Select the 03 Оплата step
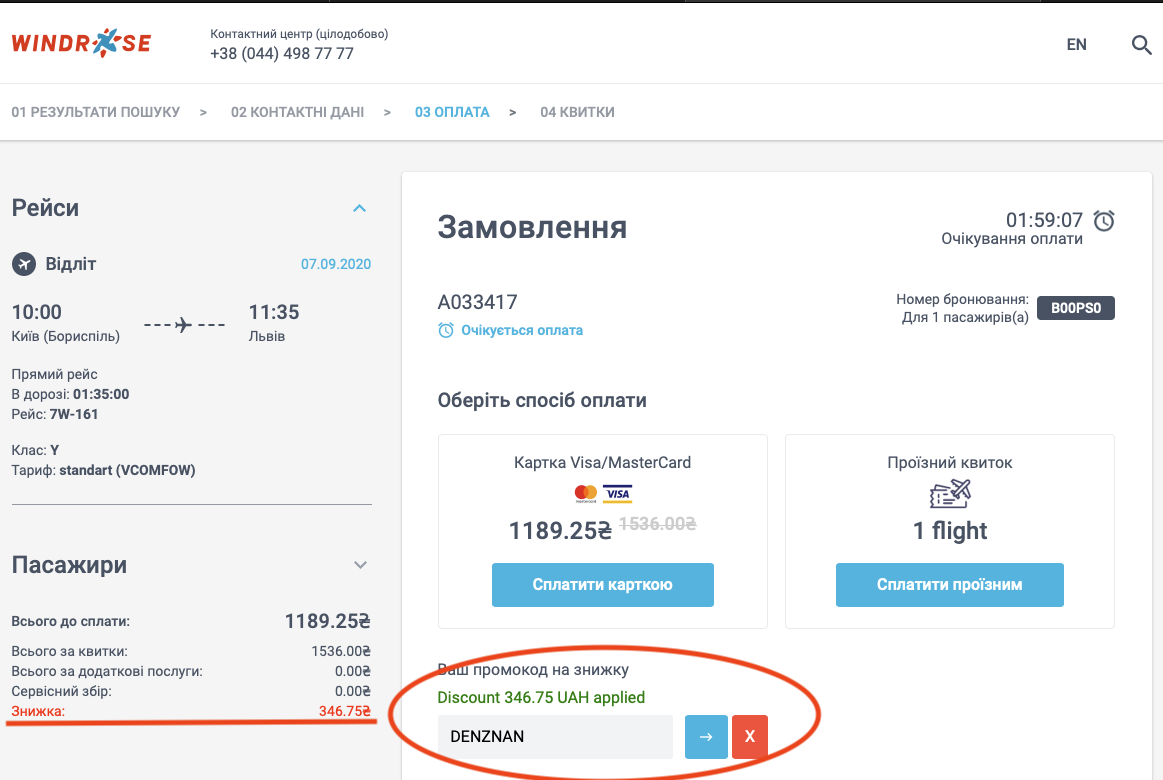The width and height of the screenshot is (1163, 780). (452, 112)
